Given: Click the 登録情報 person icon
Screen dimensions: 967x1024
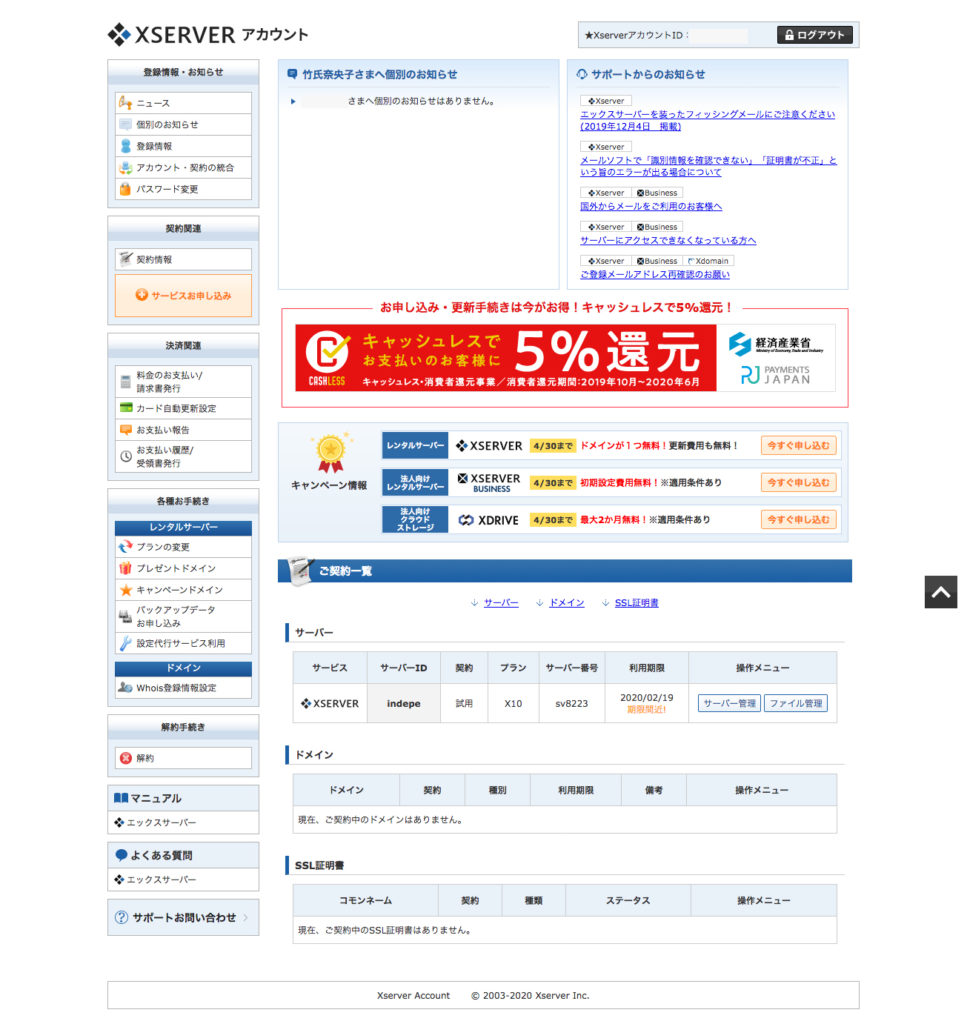Looking at the screenshot, I should point(125,146).
